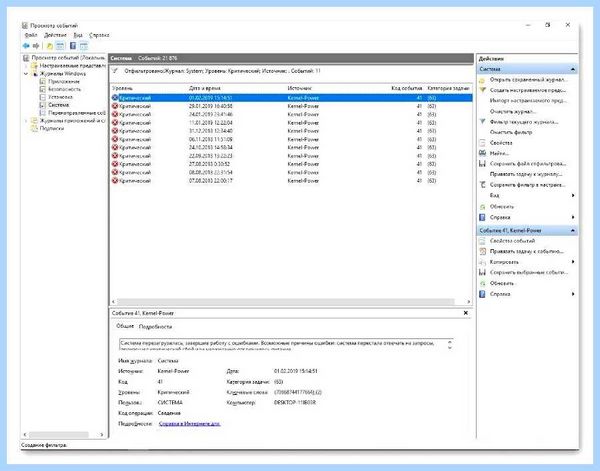
Task: Click the Свойства событий icon
Action: [x=482, y=241]
